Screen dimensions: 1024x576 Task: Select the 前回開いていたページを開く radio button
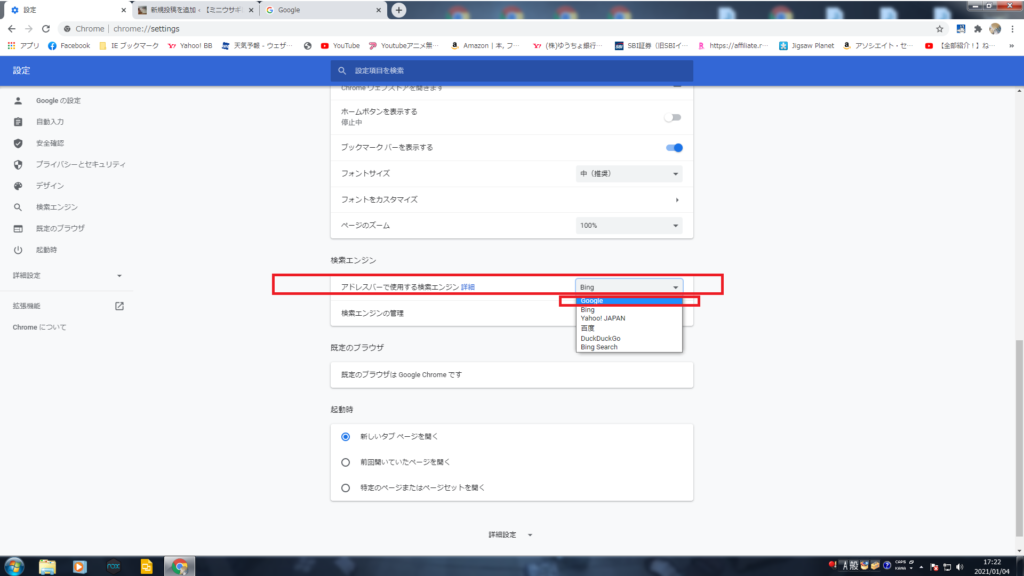[346, 462]
